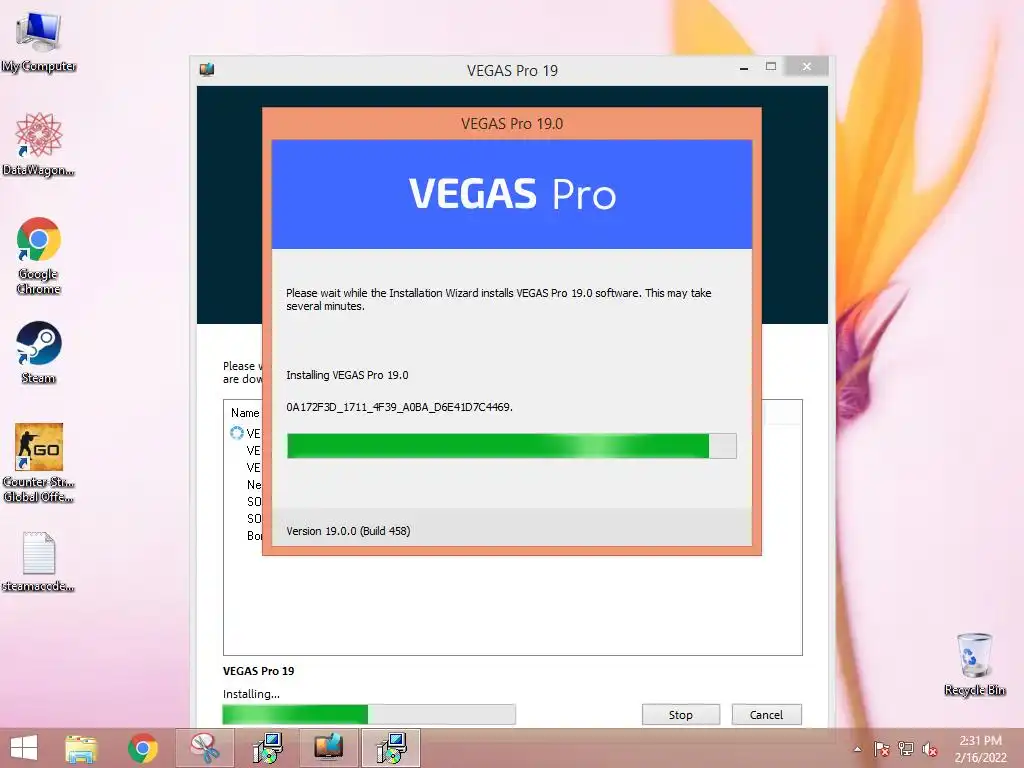Click the lower Installing progress bar
The width and height of the screenshot is (1024, 768).
tap(369, 714)
